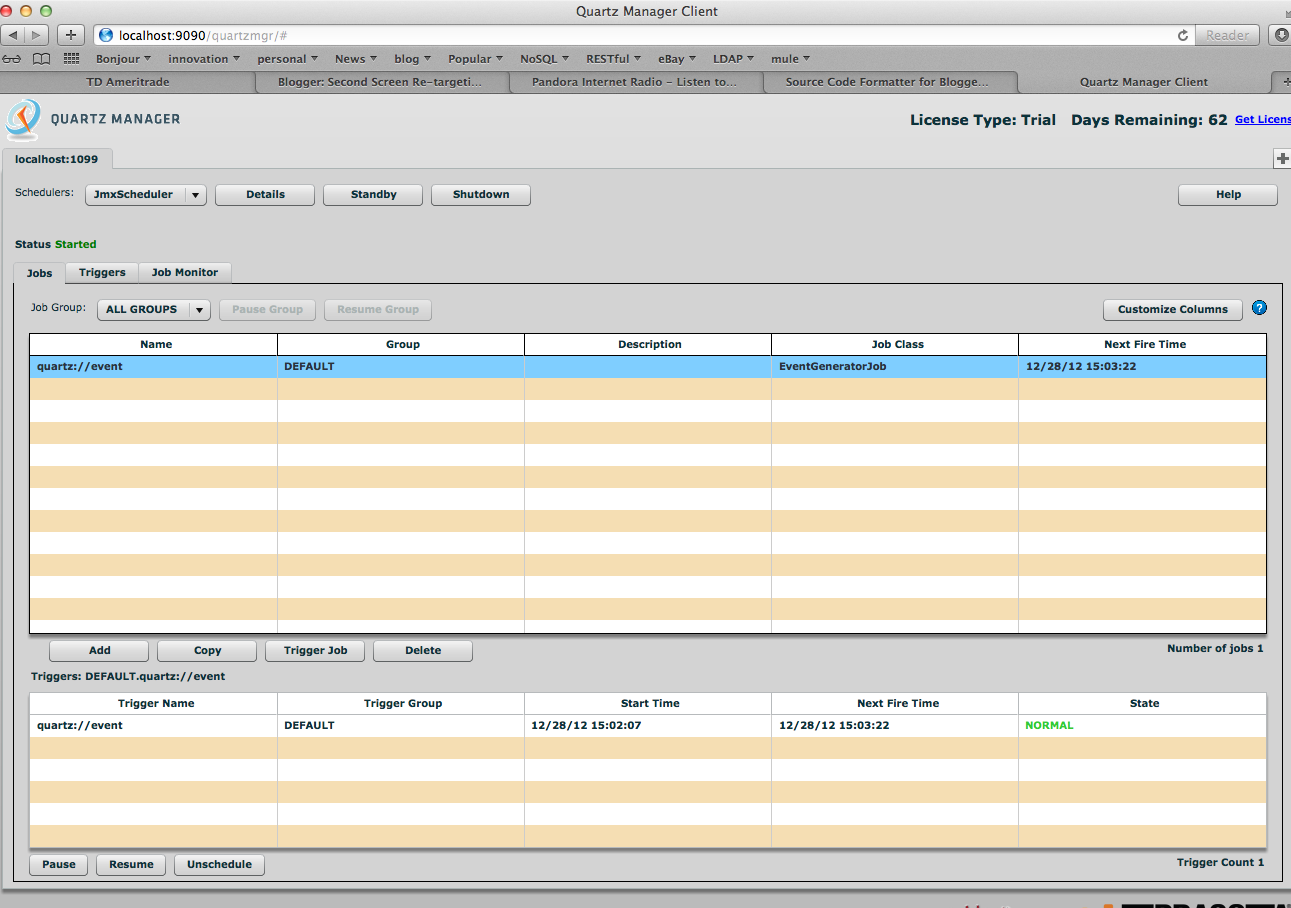1291x908 pixels.
Task: Click inside the address bar
Action: 400,35
